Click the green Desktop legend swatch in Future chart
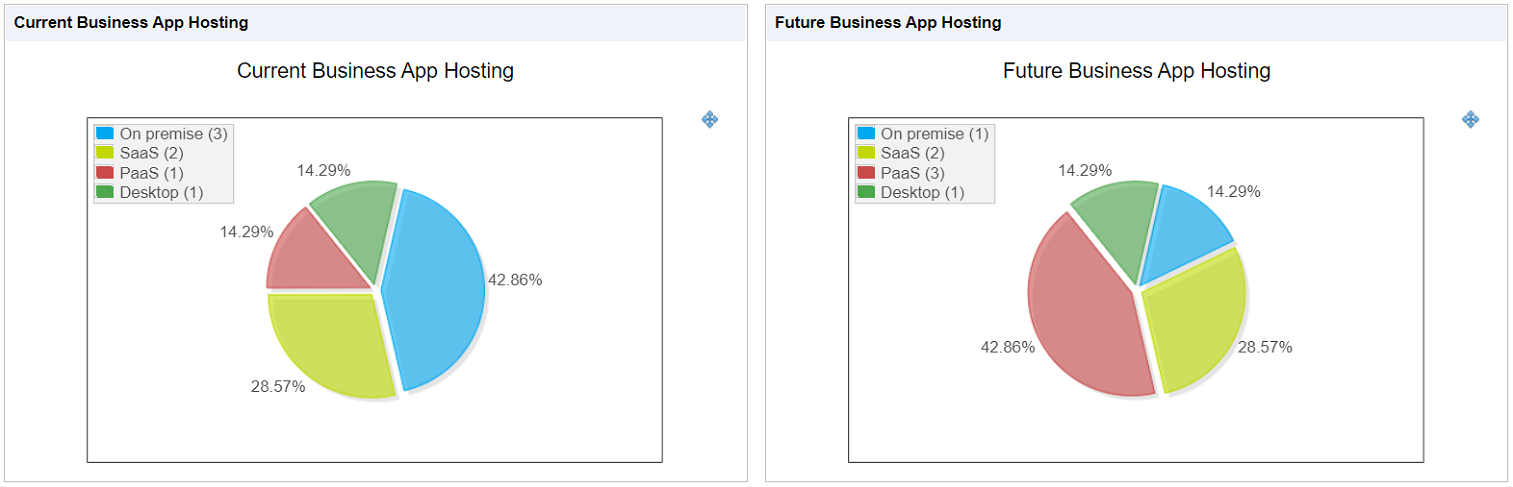 [x=866, y=192]
